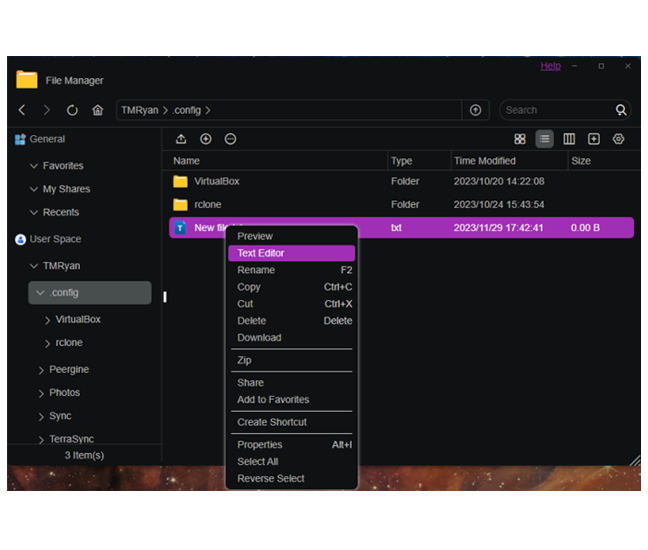Expand the Peergine folder in tree
The height and width of the screenshot is (550, 648).
[41, 370]
